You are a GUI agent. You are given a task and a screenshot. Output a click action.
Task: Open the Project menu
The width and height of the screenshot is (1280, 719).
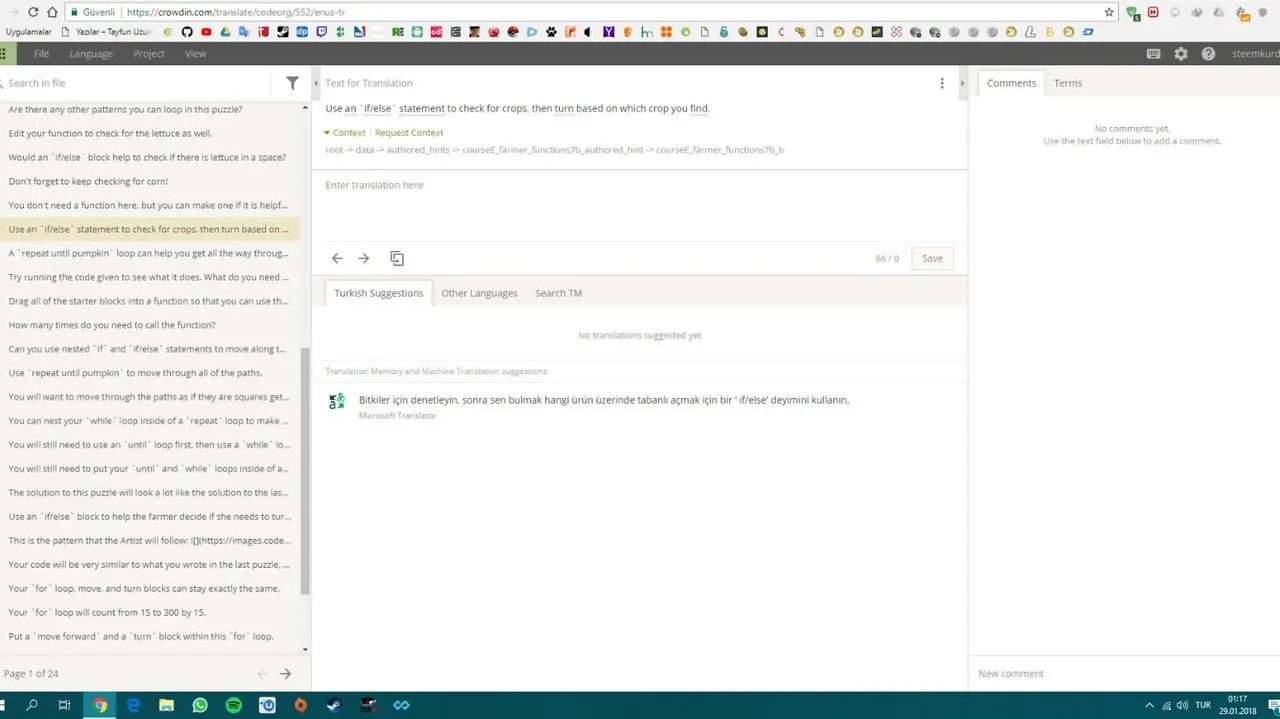tap(149, 54)
